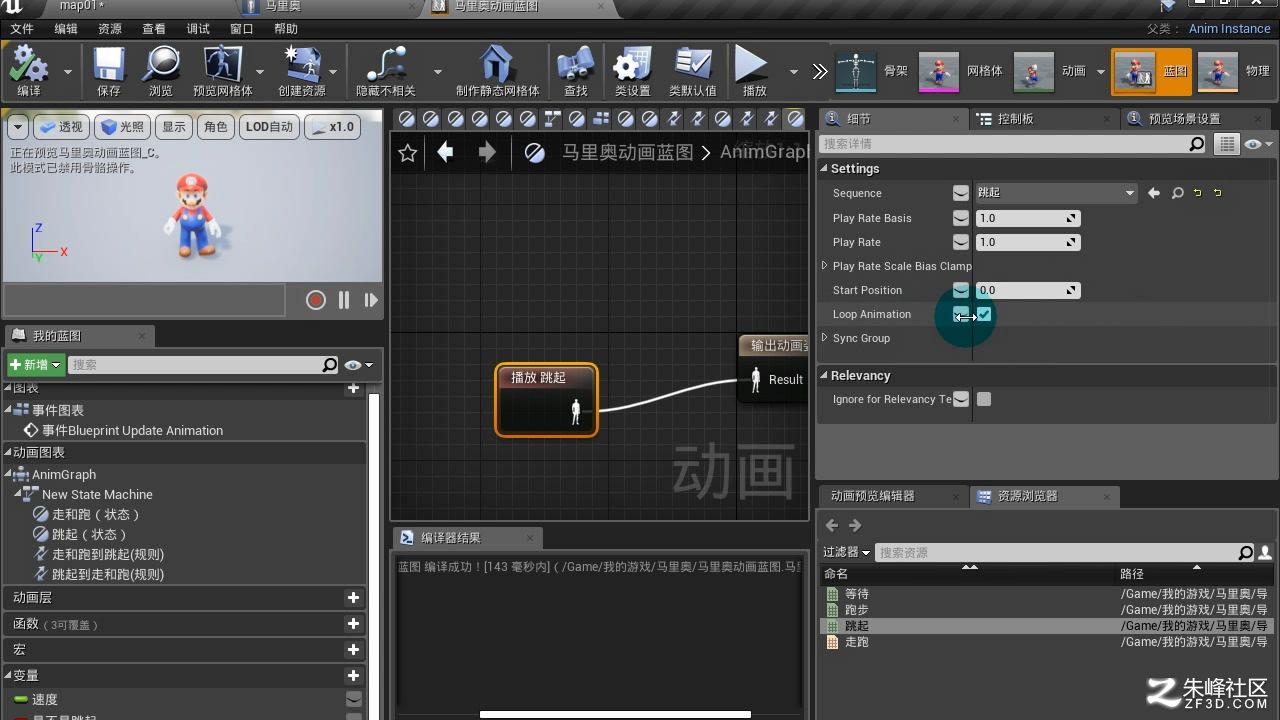Click the Play (播放) toolbar button
Screen dimensions: 1280x720
[752, 71]
